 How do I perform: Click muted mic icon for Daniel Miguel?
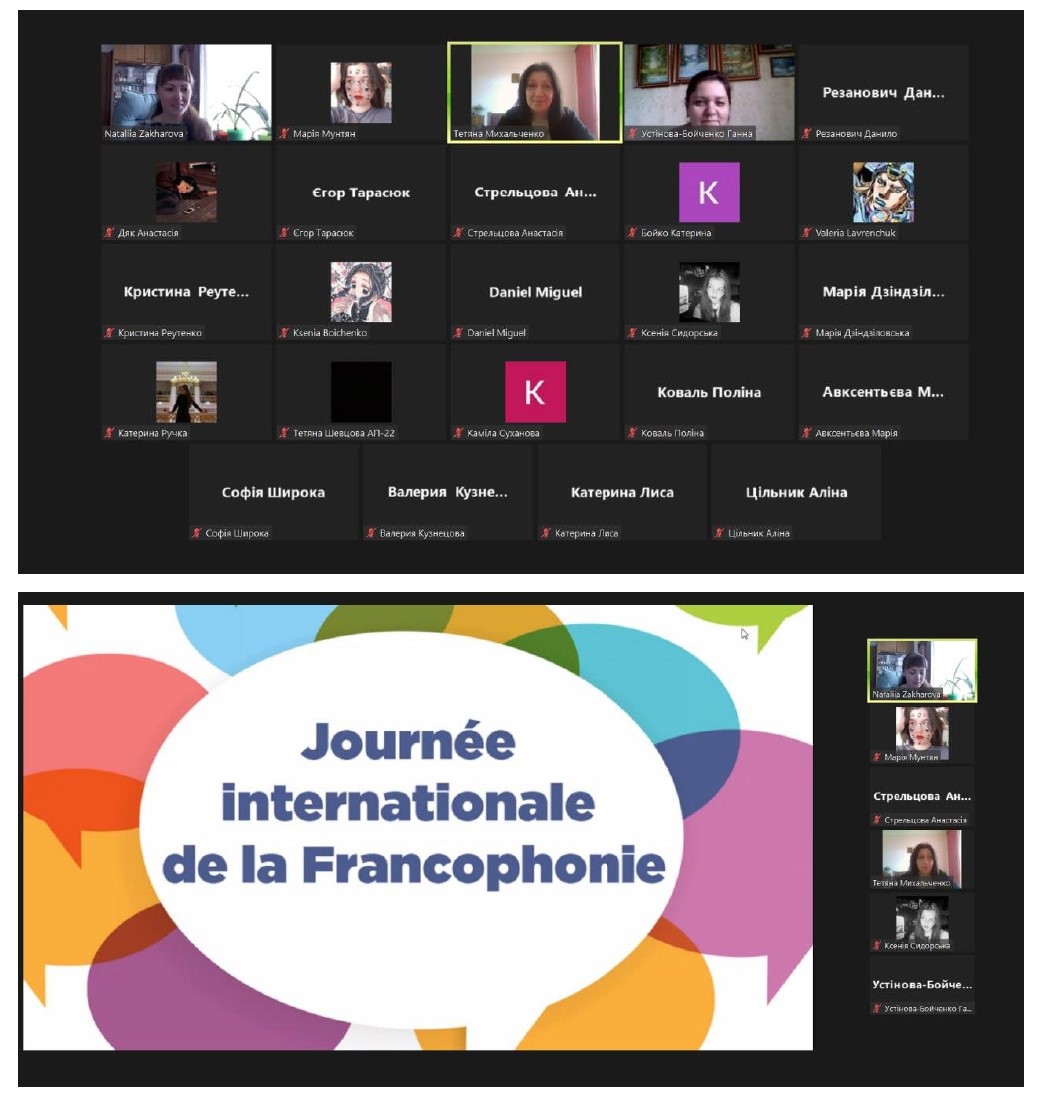pyautogui.click(x=458, y=333)
